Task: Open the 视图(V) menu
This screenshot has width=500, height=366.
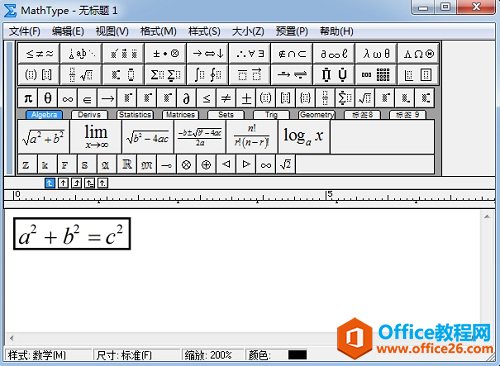Action: tap(112, 31)
